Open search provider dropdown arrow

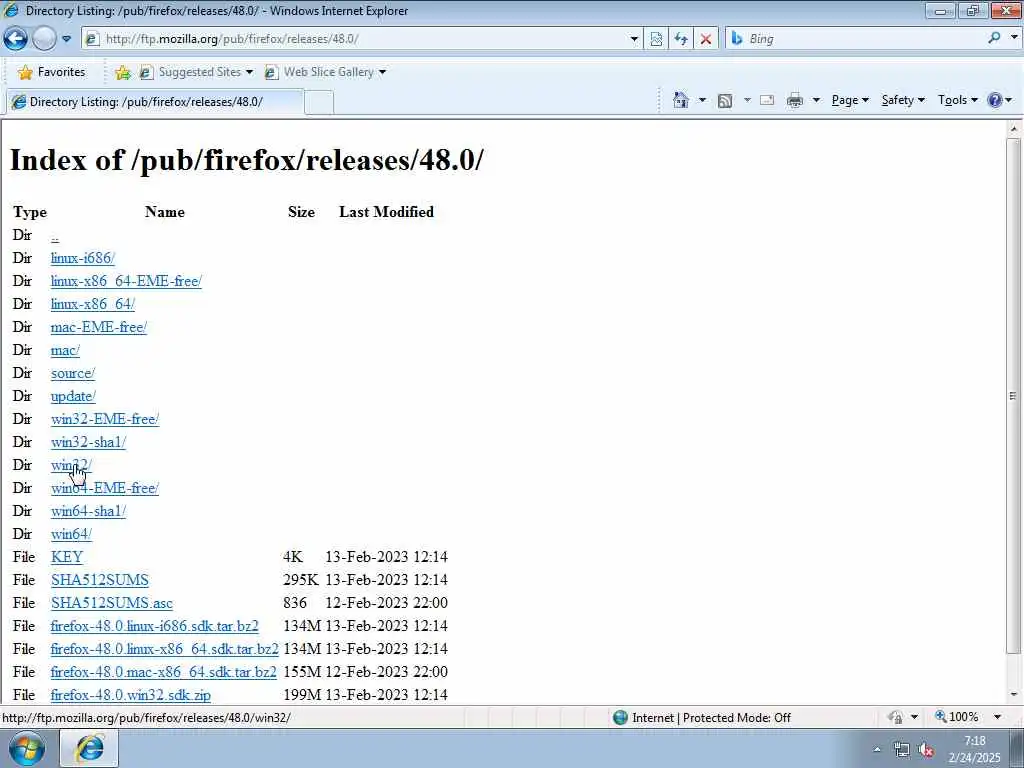pos(1014,38)
